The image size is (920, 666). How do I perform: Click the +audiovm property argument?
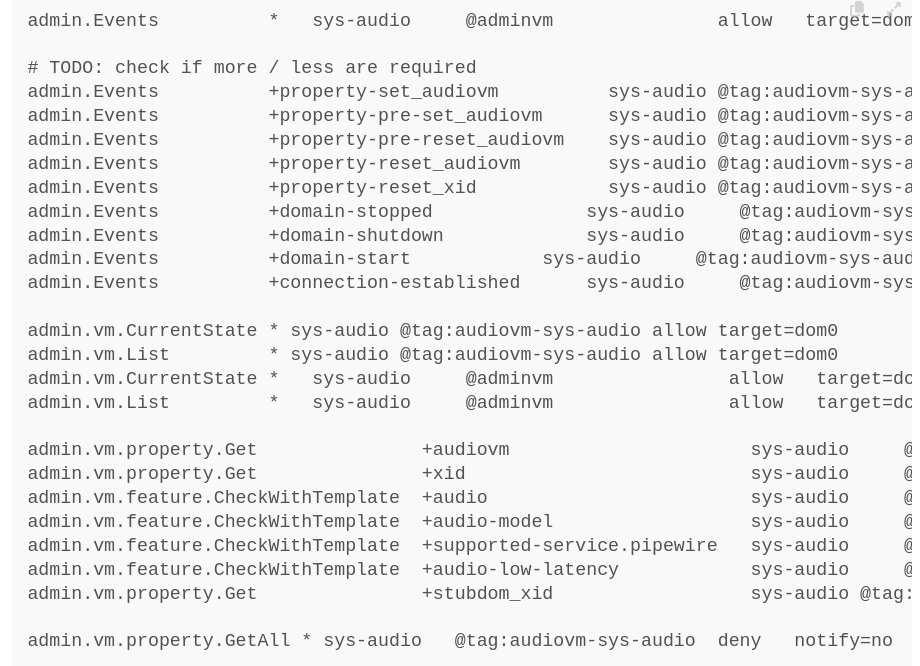pos(466,449)
